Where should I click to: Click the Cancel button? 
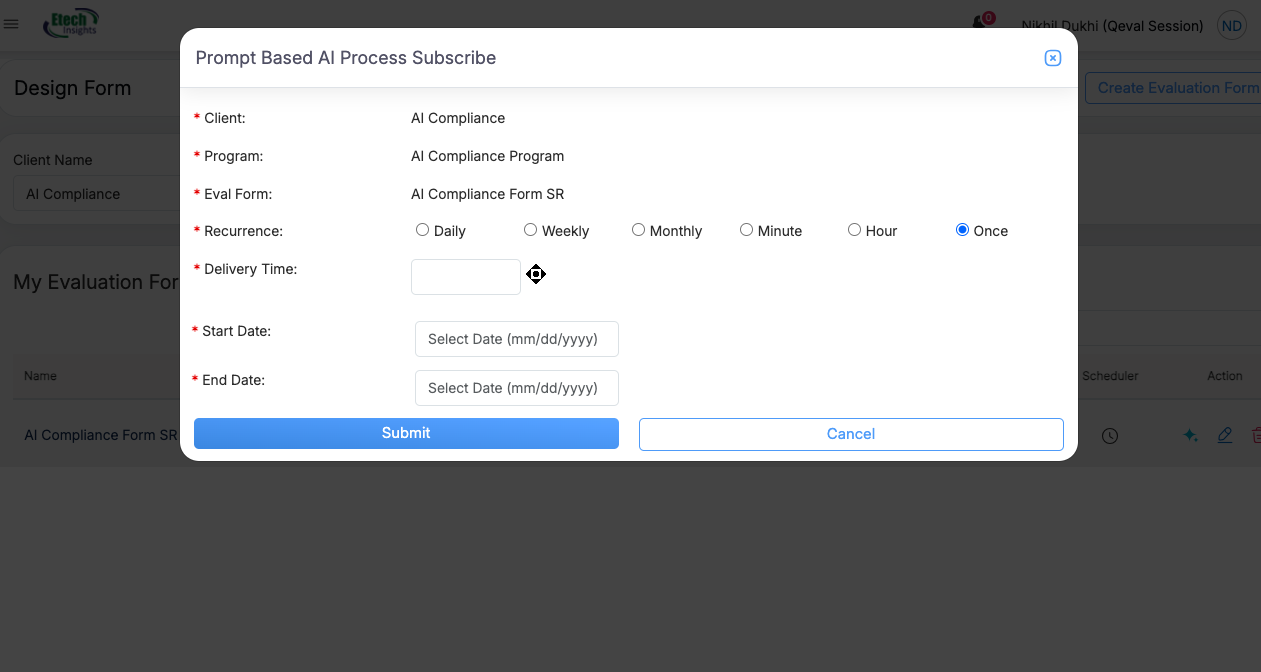pyautogui.click(x=850, y=434)
